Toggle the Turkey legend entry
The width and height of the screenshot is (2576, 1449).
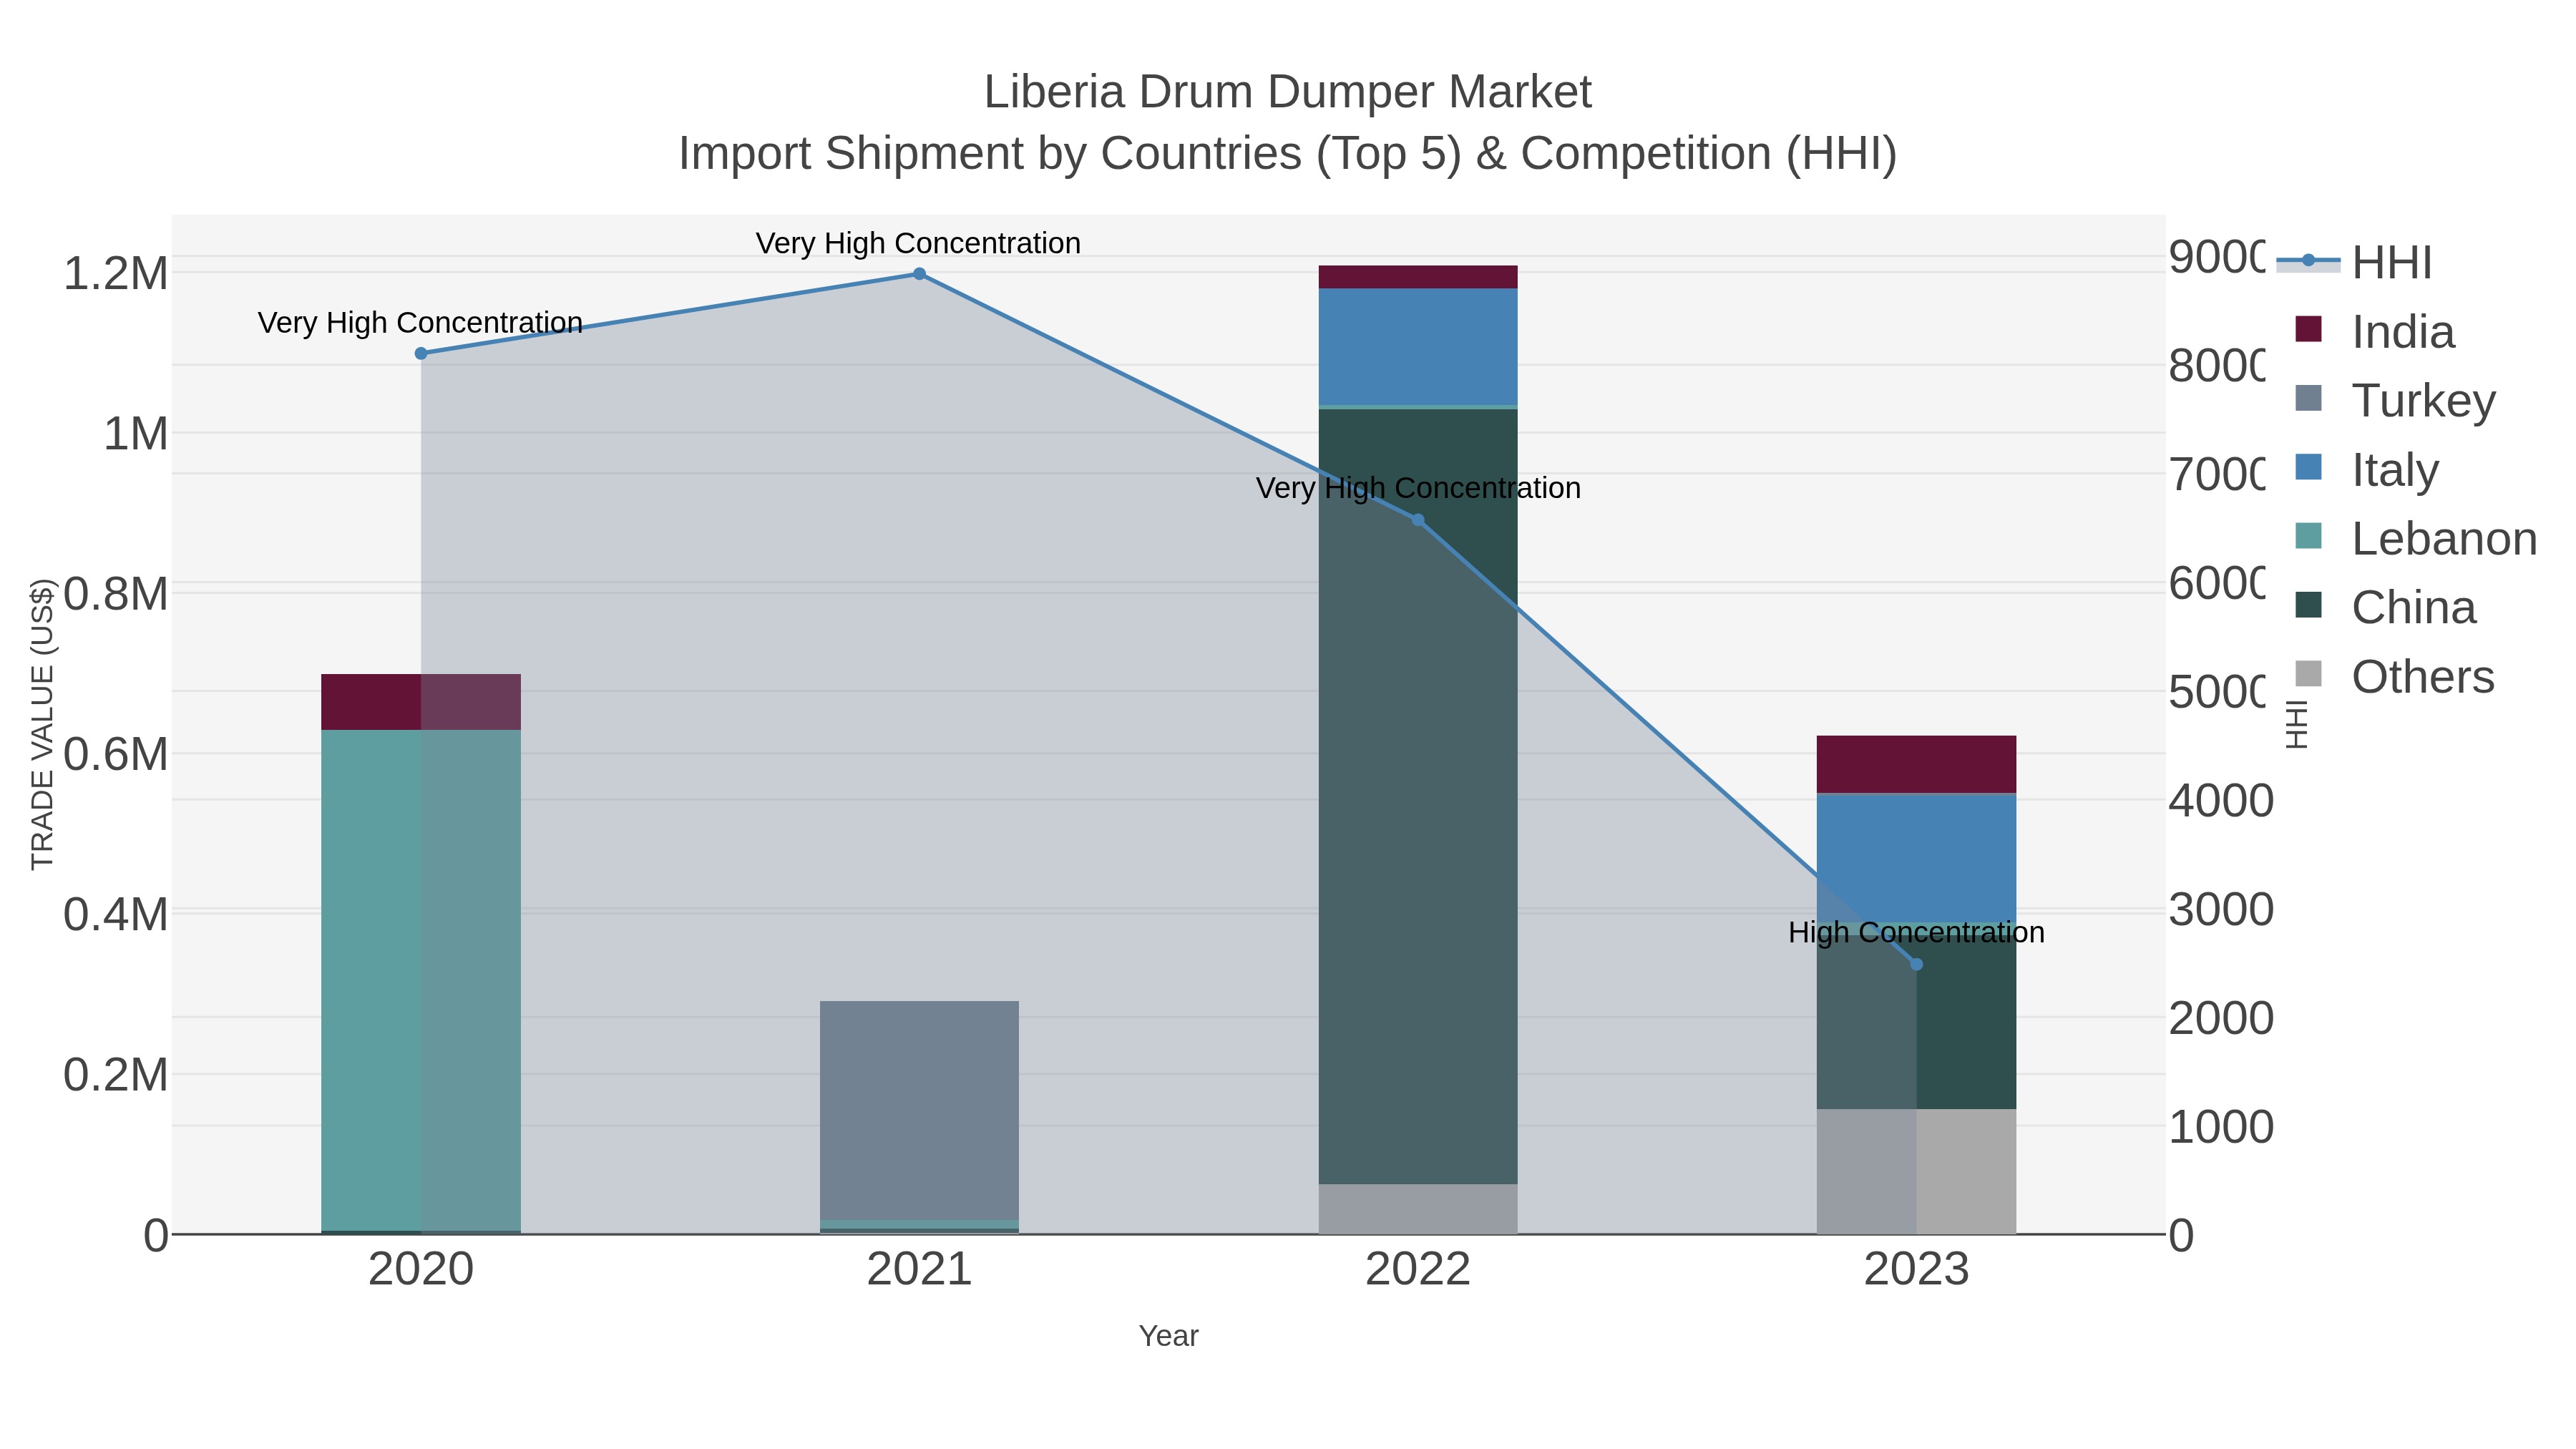click(x=2396, y=400)
